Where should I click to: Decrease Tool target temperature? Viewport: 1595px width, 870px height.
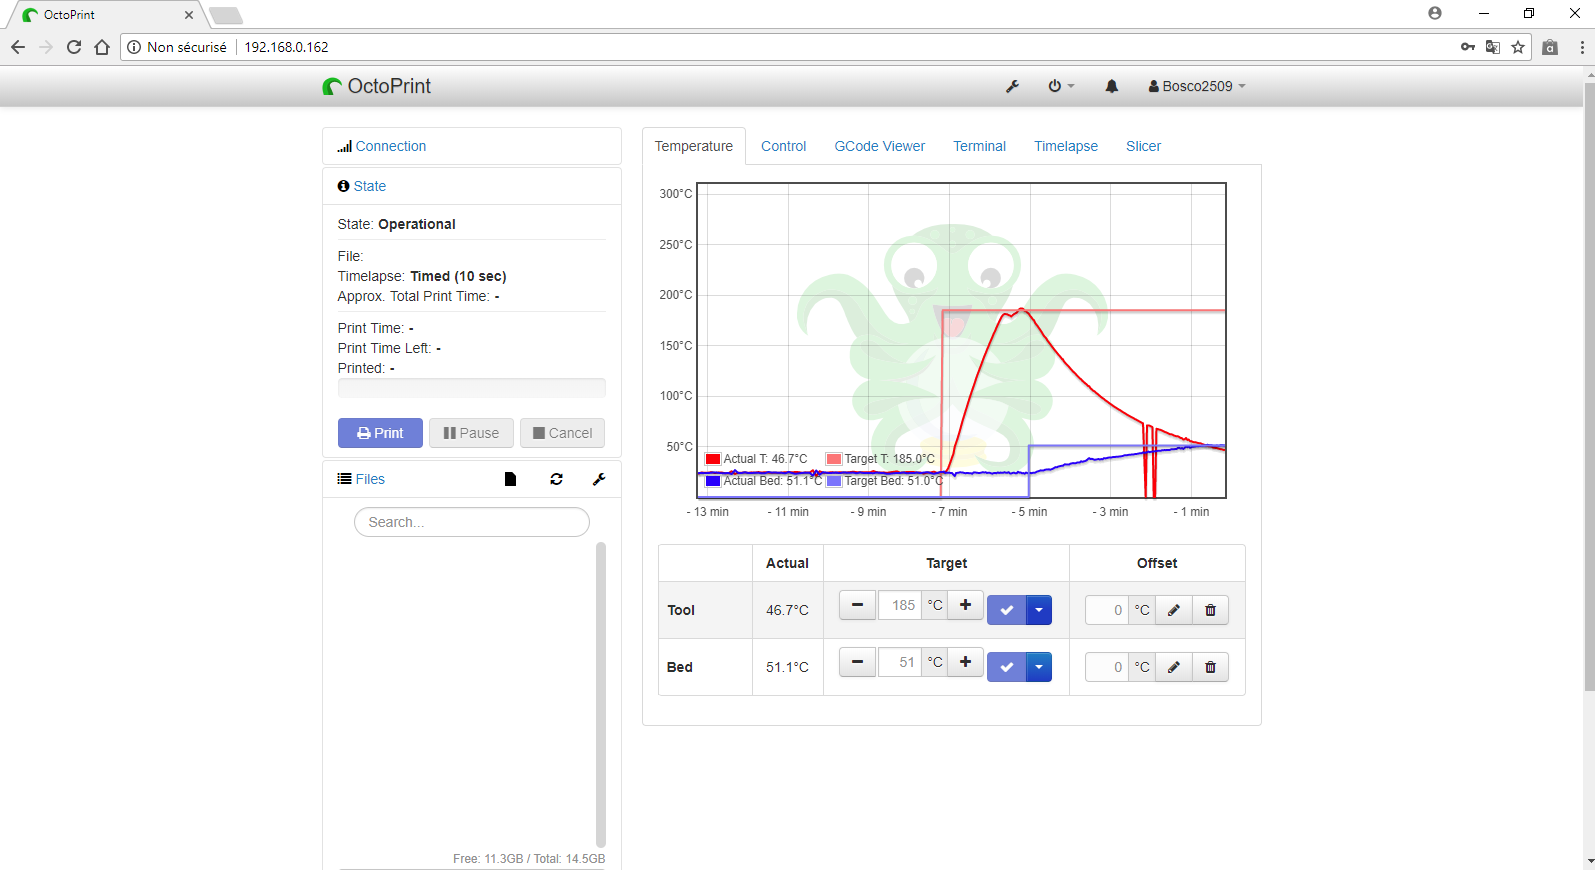[x=857, y=605]
